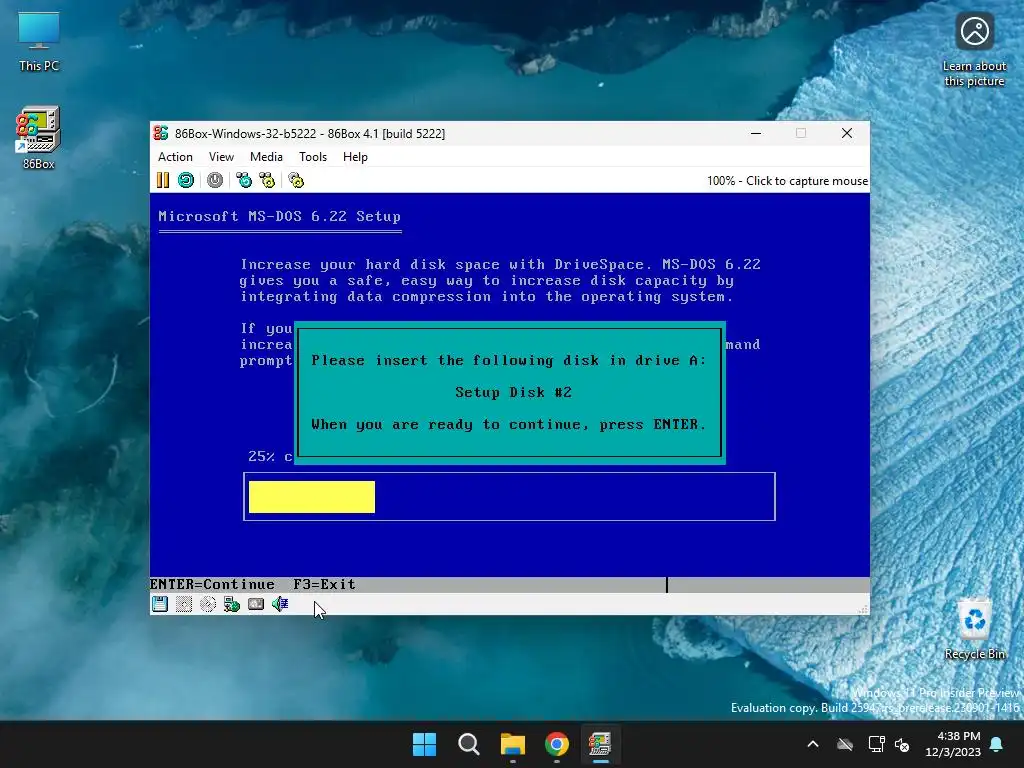The height and width of the screenshot is (768, 1024).
Task: Expand the system tray hidden icons chevron
Action: coord(813,744)
